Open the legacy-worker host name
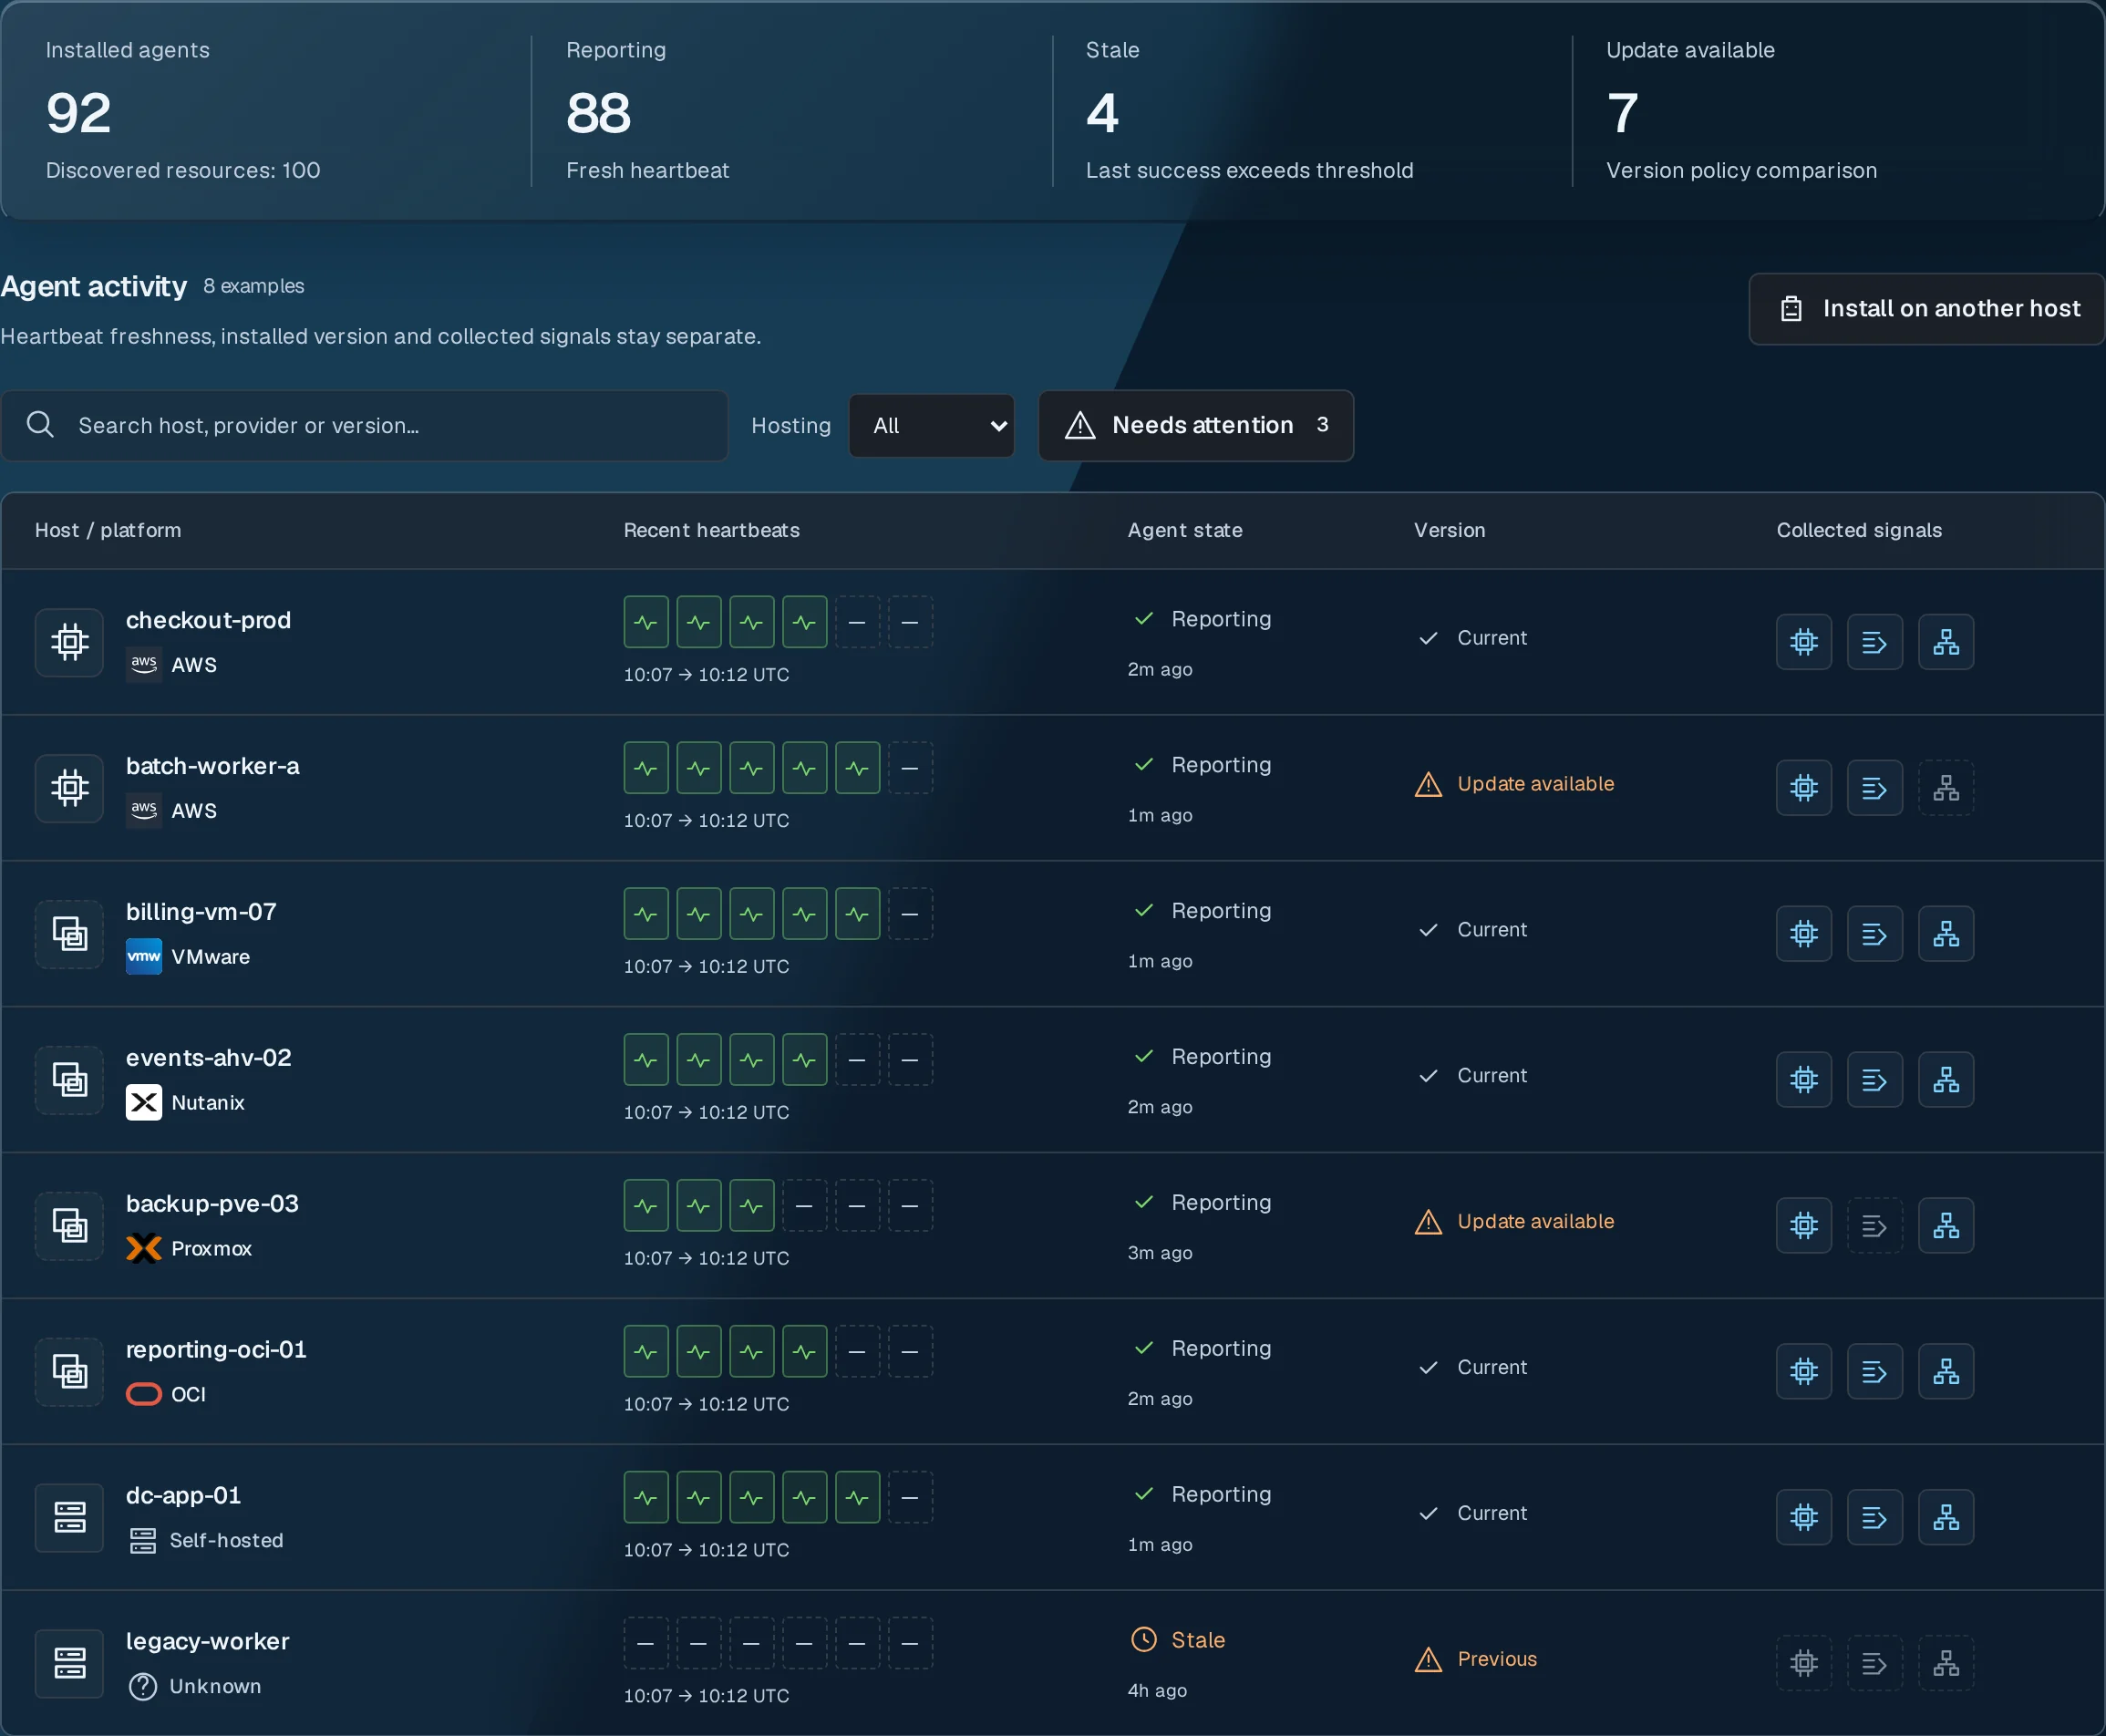2106x1736 pixels. click(x=207, y=1643)
